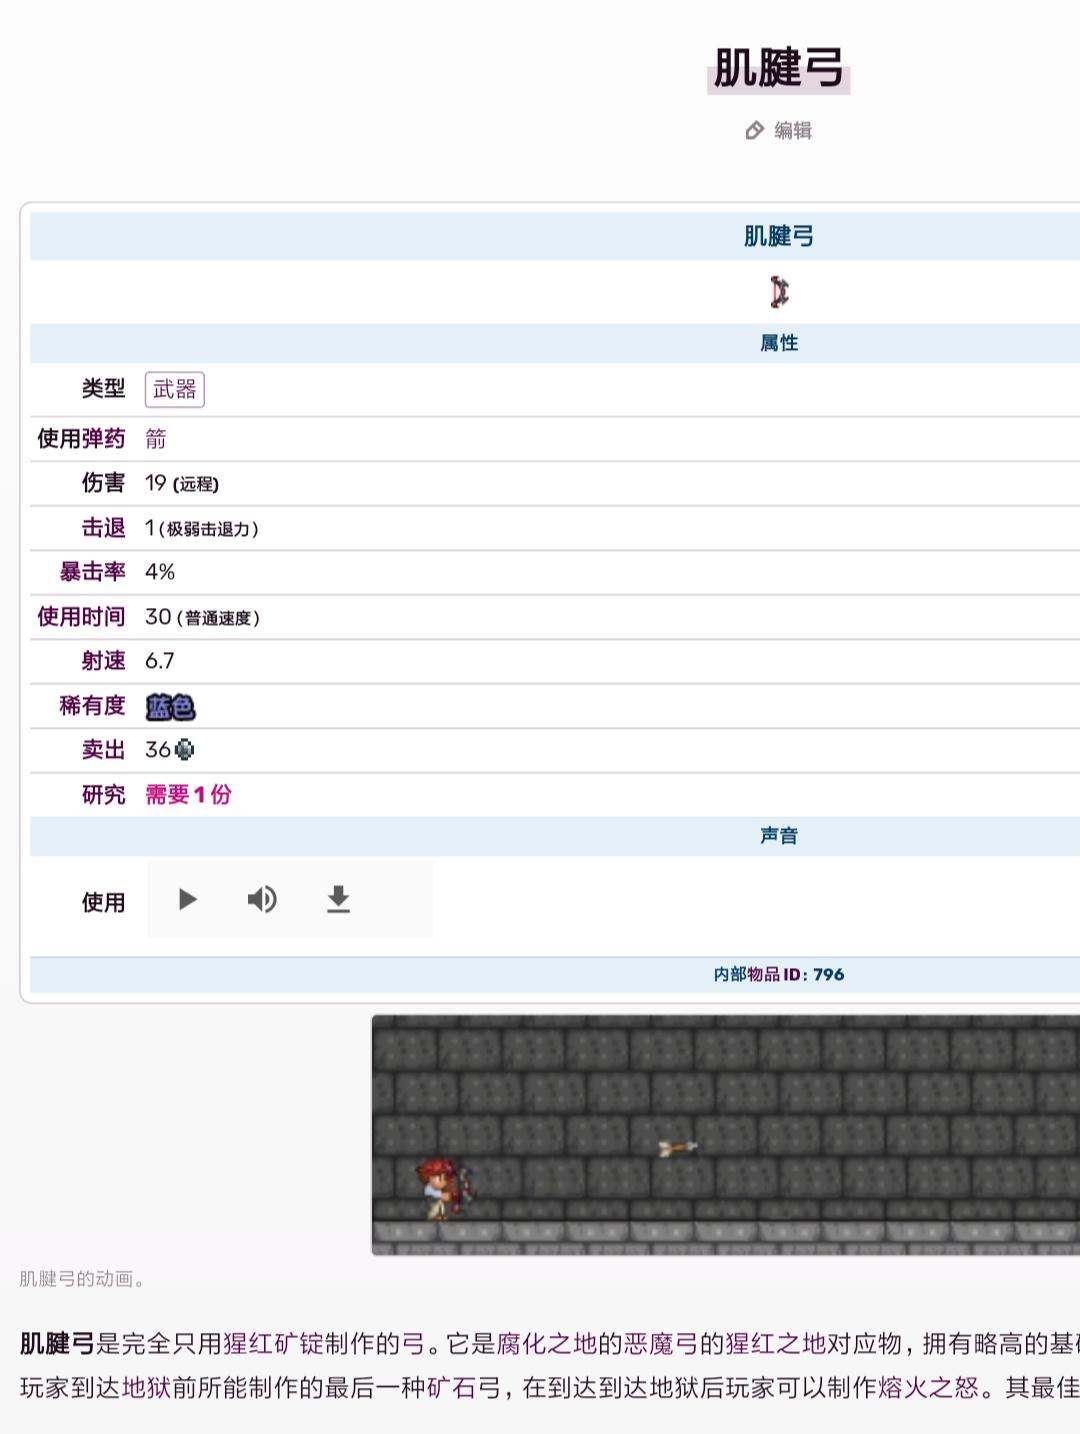Image resolution: width=1080 pixels, height=1434 pixels.
Task: Open the 击退 stat link
Action: [104, 528]
